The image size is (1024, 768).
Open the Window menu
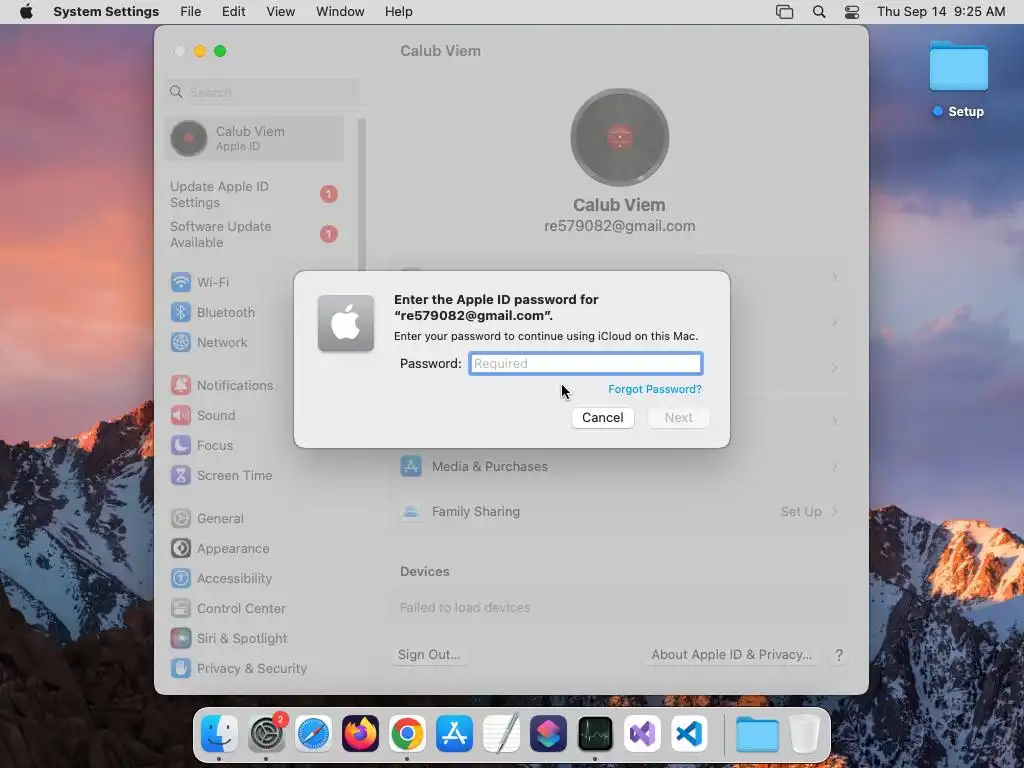(x=340, y=12)
